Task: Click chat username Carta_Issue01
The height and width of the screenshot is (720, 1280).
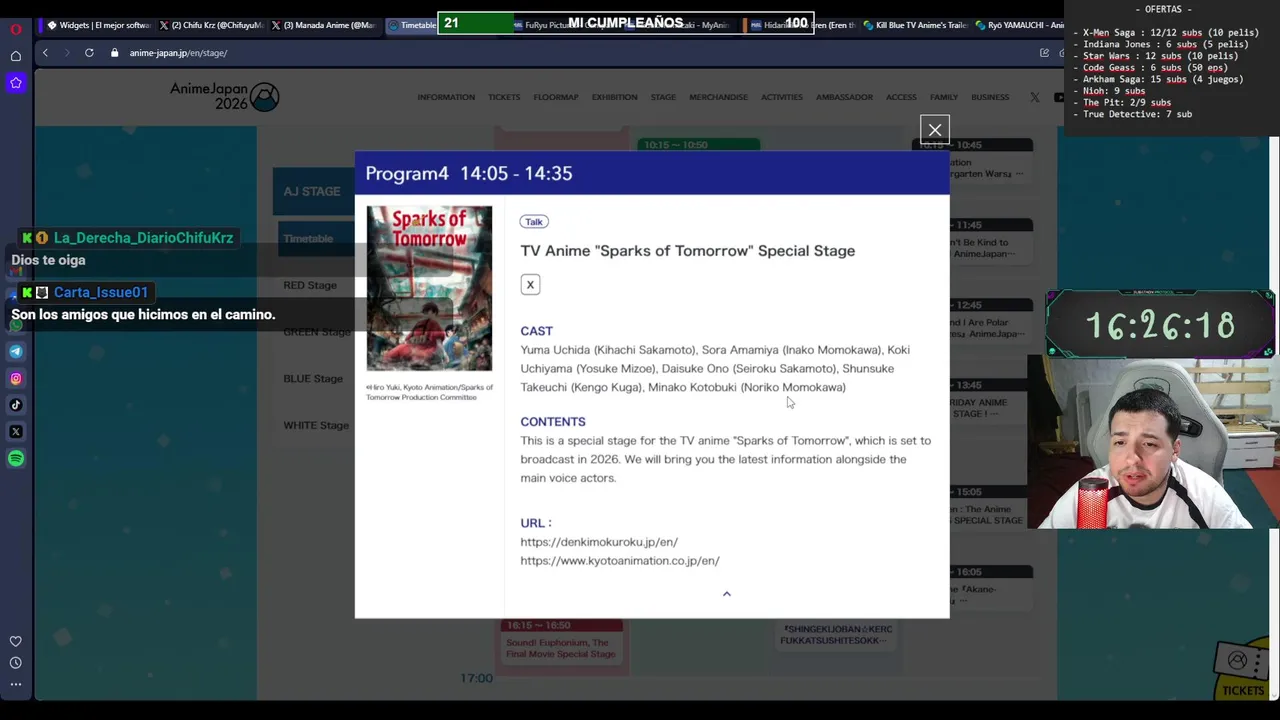Action: pos(101,292)
